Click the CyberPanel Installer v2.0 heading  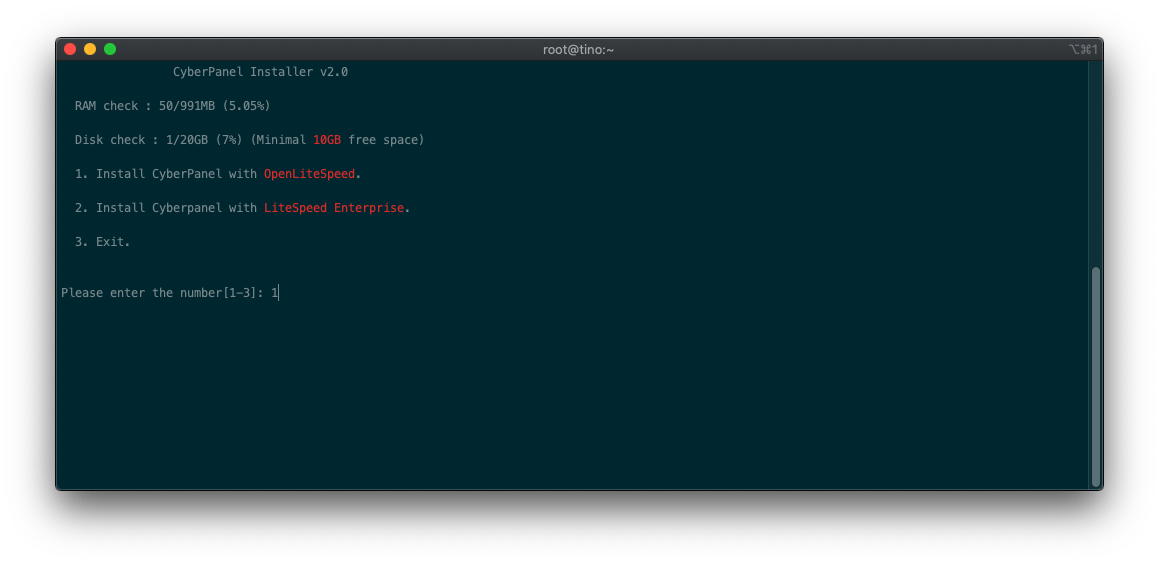point(260,72)
